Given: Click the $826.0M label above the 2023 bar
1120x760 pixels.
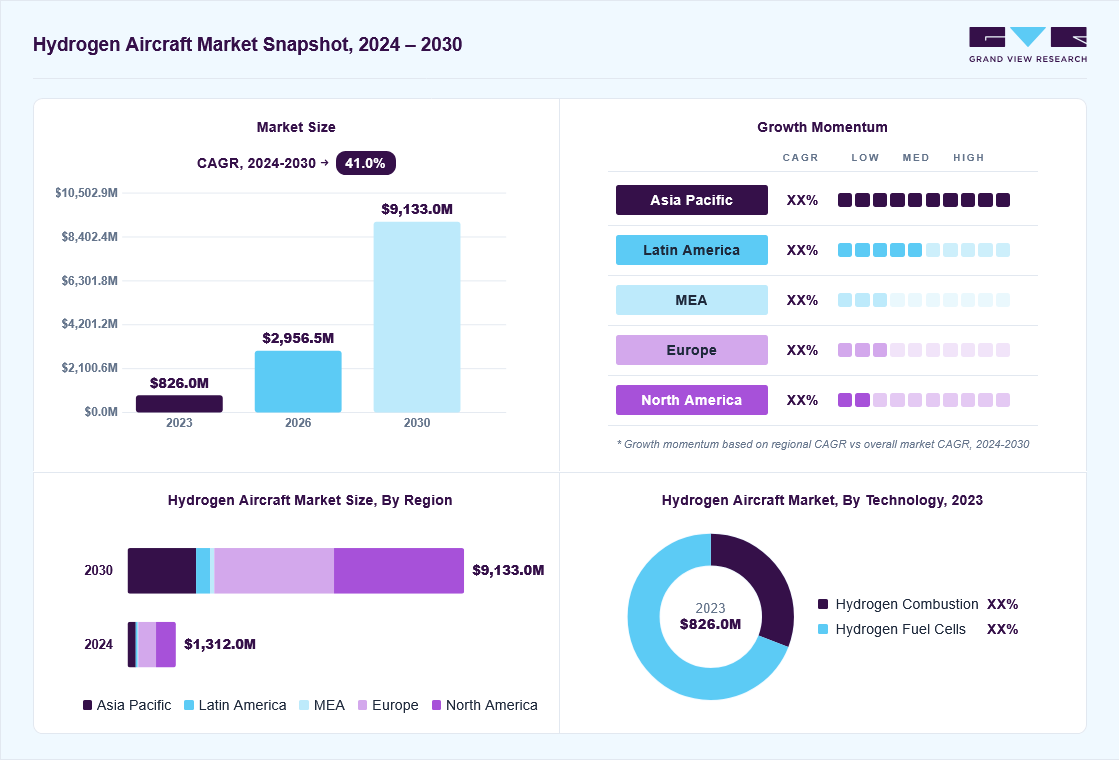Looking at the screenshot, I should pos(179,383).
